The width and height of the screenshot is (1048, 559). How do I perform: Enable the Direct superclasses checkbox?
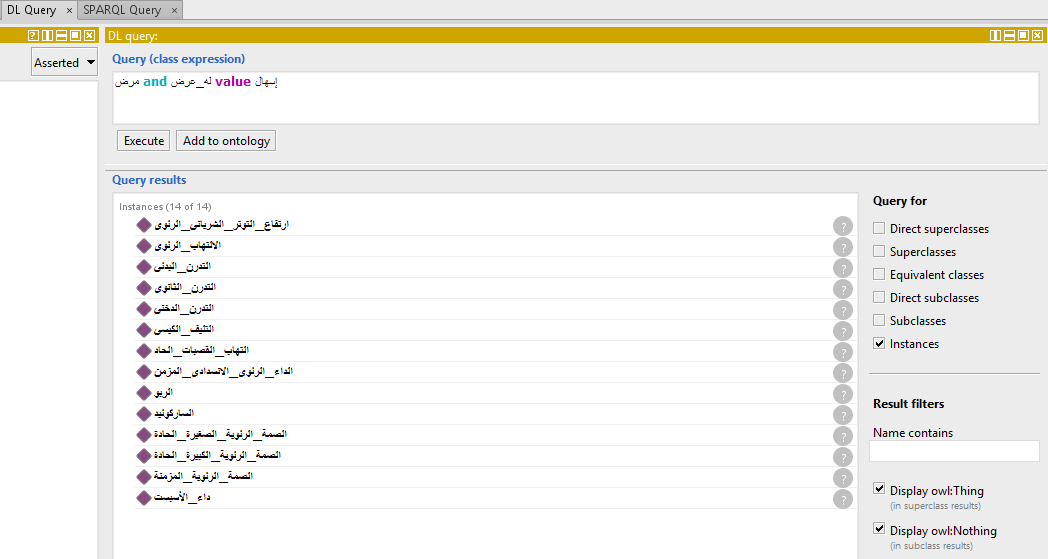tap(879, 229)
